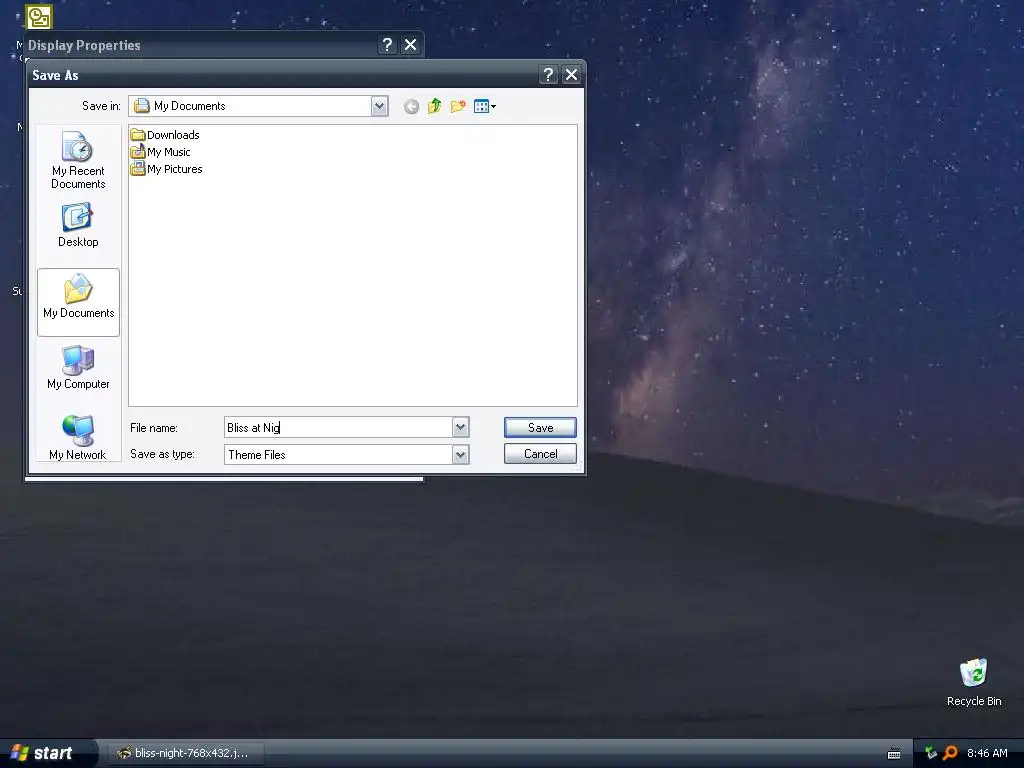Select Desktop in the places bar
Viewport: 1024px width, 768px height.
[x=78, y=225]
